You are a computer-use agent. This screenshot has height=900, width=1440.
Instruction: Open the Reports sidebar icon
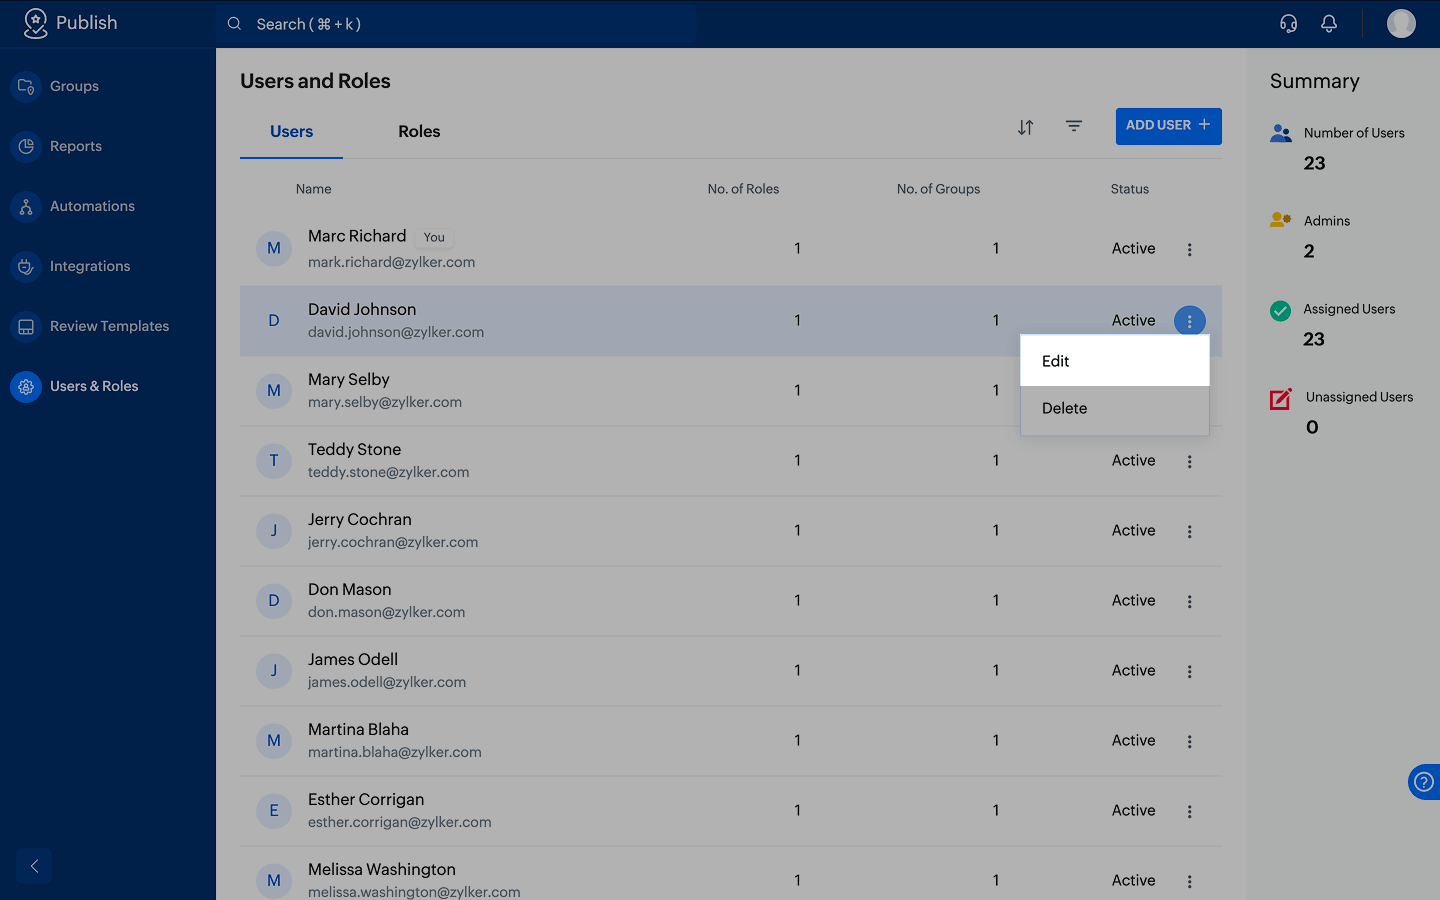tap(26, 146)
